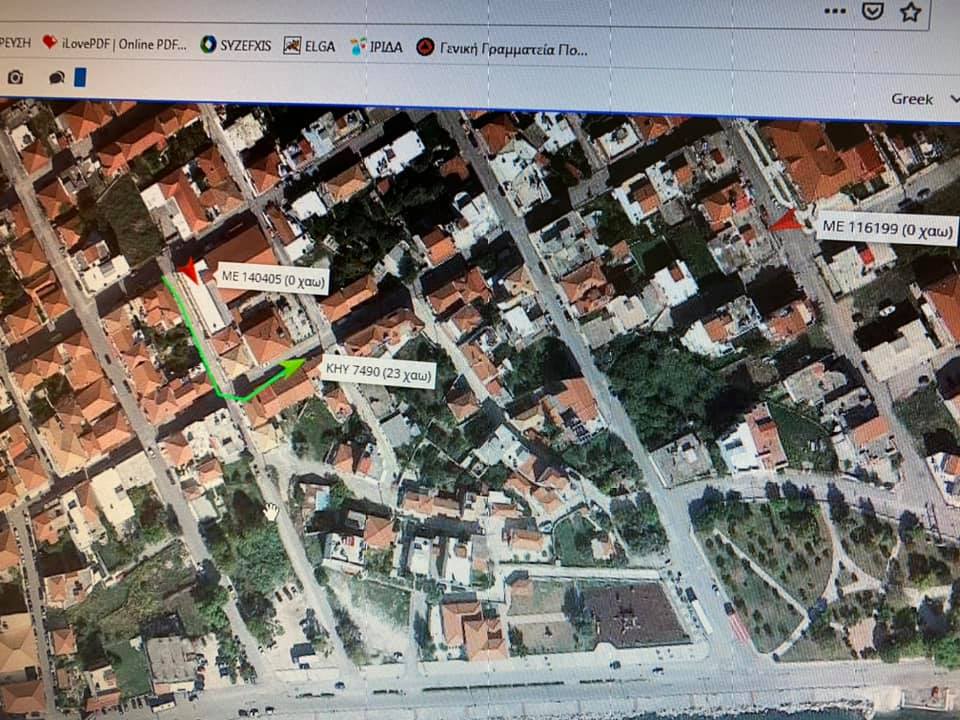Click the ME 116199 vehicle label

pyautogui.click(x=886, y=231)
